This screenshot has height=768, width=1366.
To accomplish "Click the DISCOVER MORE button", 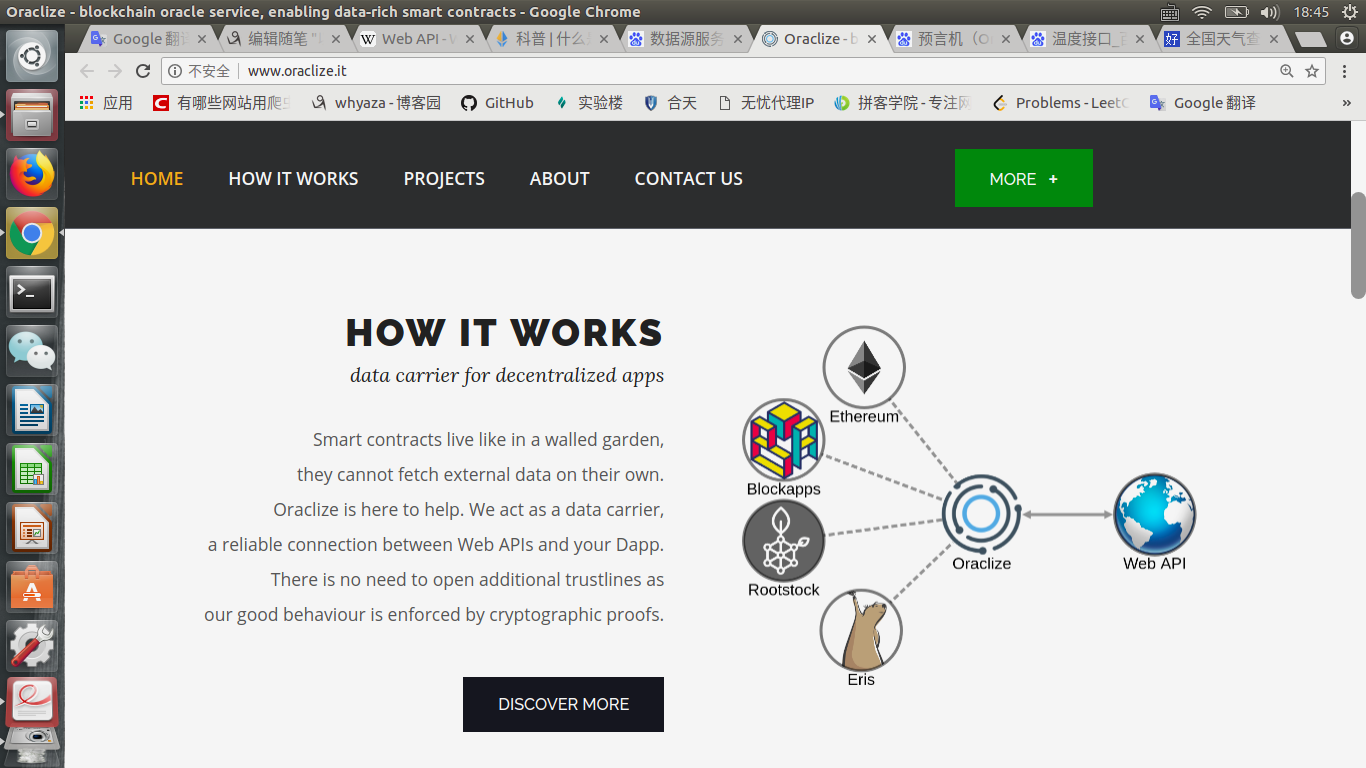I will (x=563, y=704).
